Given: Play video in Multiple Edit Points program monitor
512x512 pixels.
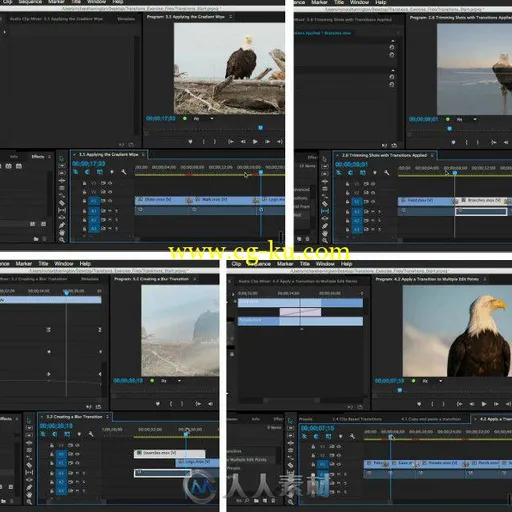Looking at the screenshot, I should [x=484, y=404].
